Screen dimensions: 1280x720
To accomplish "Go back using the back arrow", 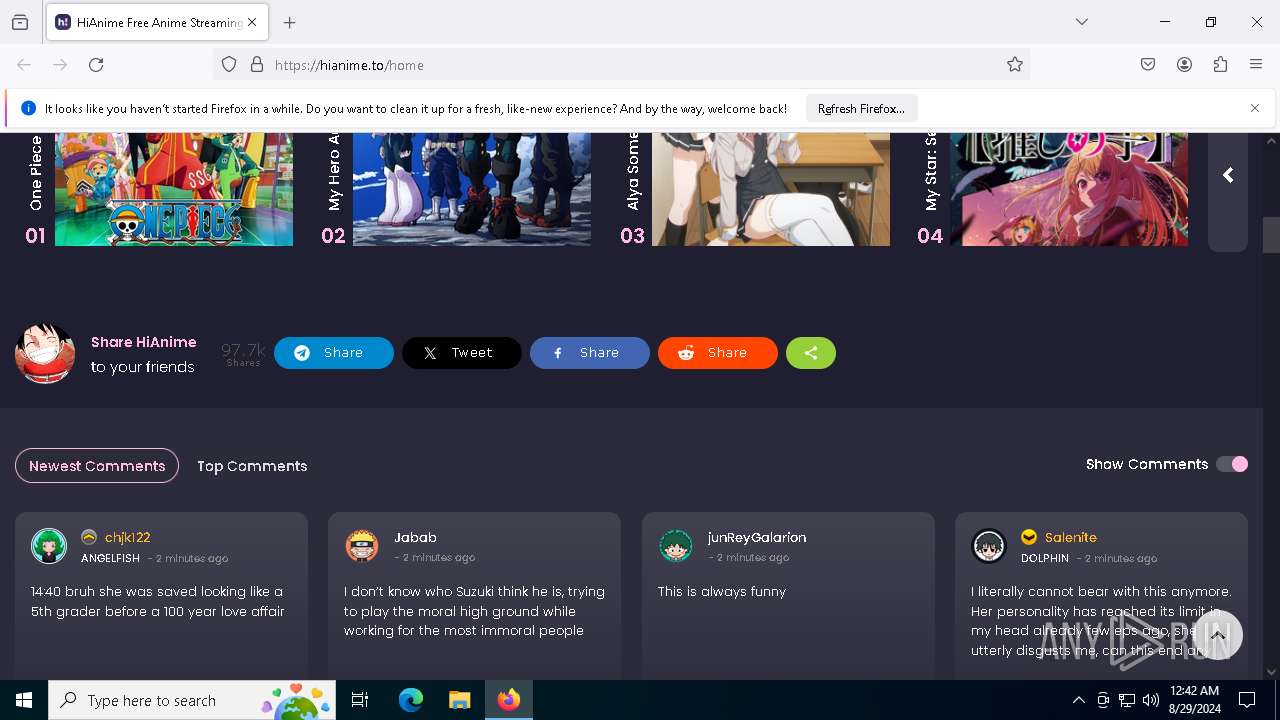I will pos(24,65).
